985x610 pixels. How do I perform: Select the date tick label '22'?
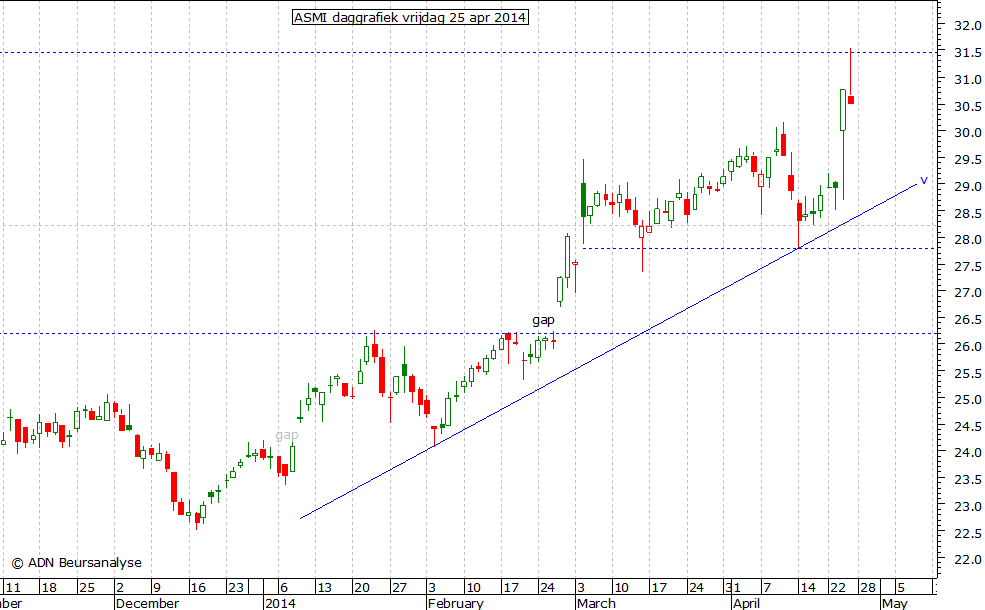838,588
